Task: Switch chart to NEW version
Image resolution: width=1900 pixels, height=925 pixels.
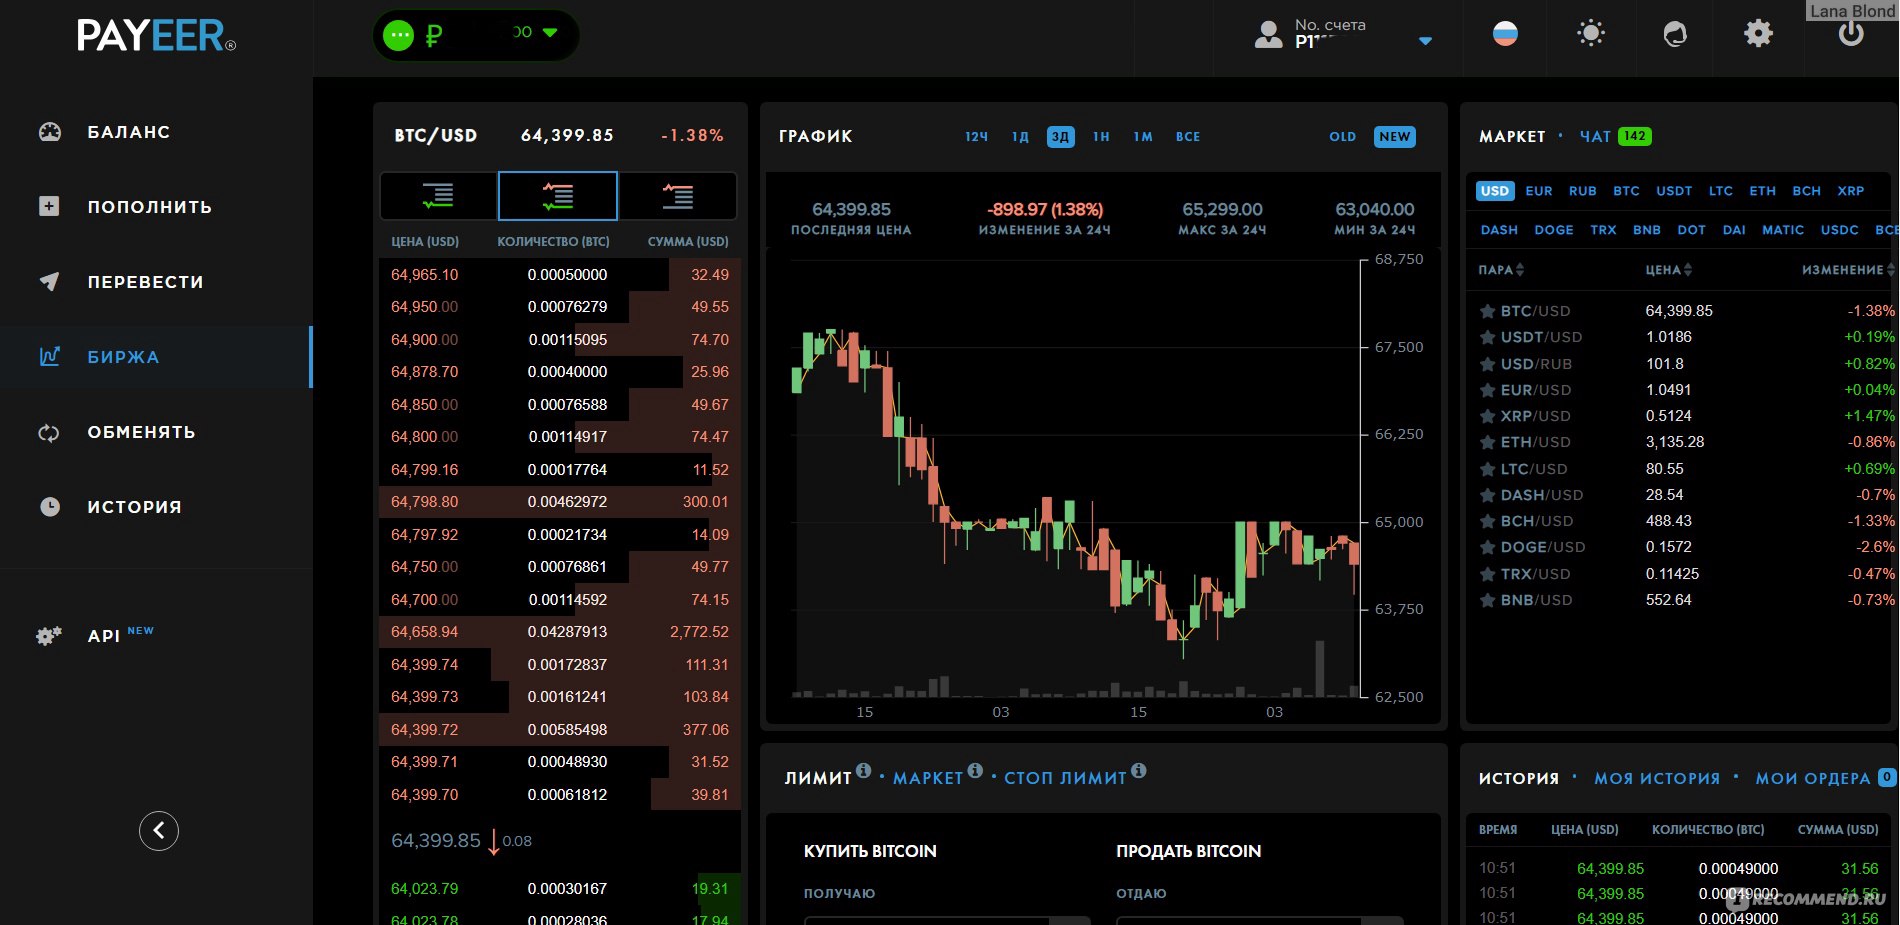Action: [1394, 137]
